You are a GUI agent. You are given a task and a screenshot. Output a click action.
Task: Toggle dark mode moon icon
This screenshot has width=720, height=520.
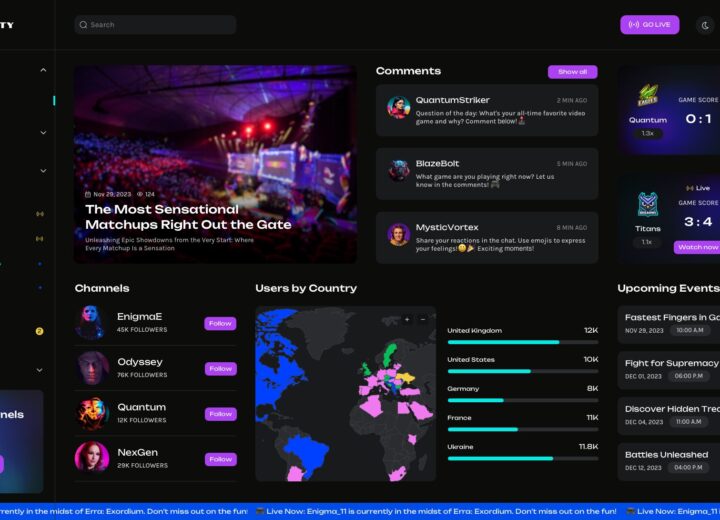coord(705,25)
